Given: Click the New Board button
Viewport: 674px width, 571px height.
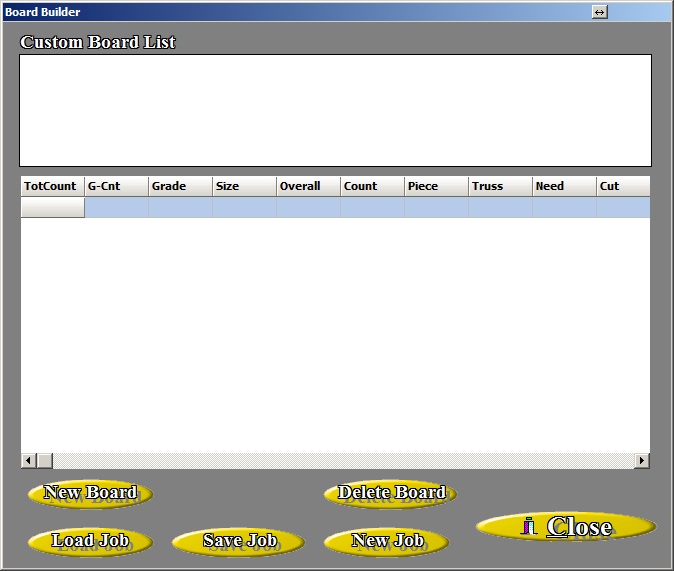Looking at the screenshot, I should 90,493.
